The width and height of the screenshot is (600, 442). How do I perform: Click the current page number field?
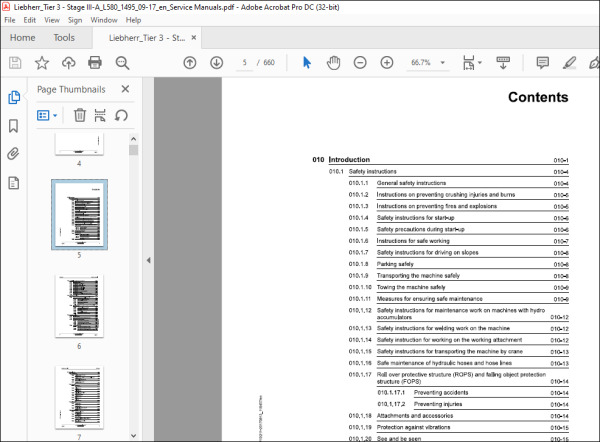coord(245,62)
